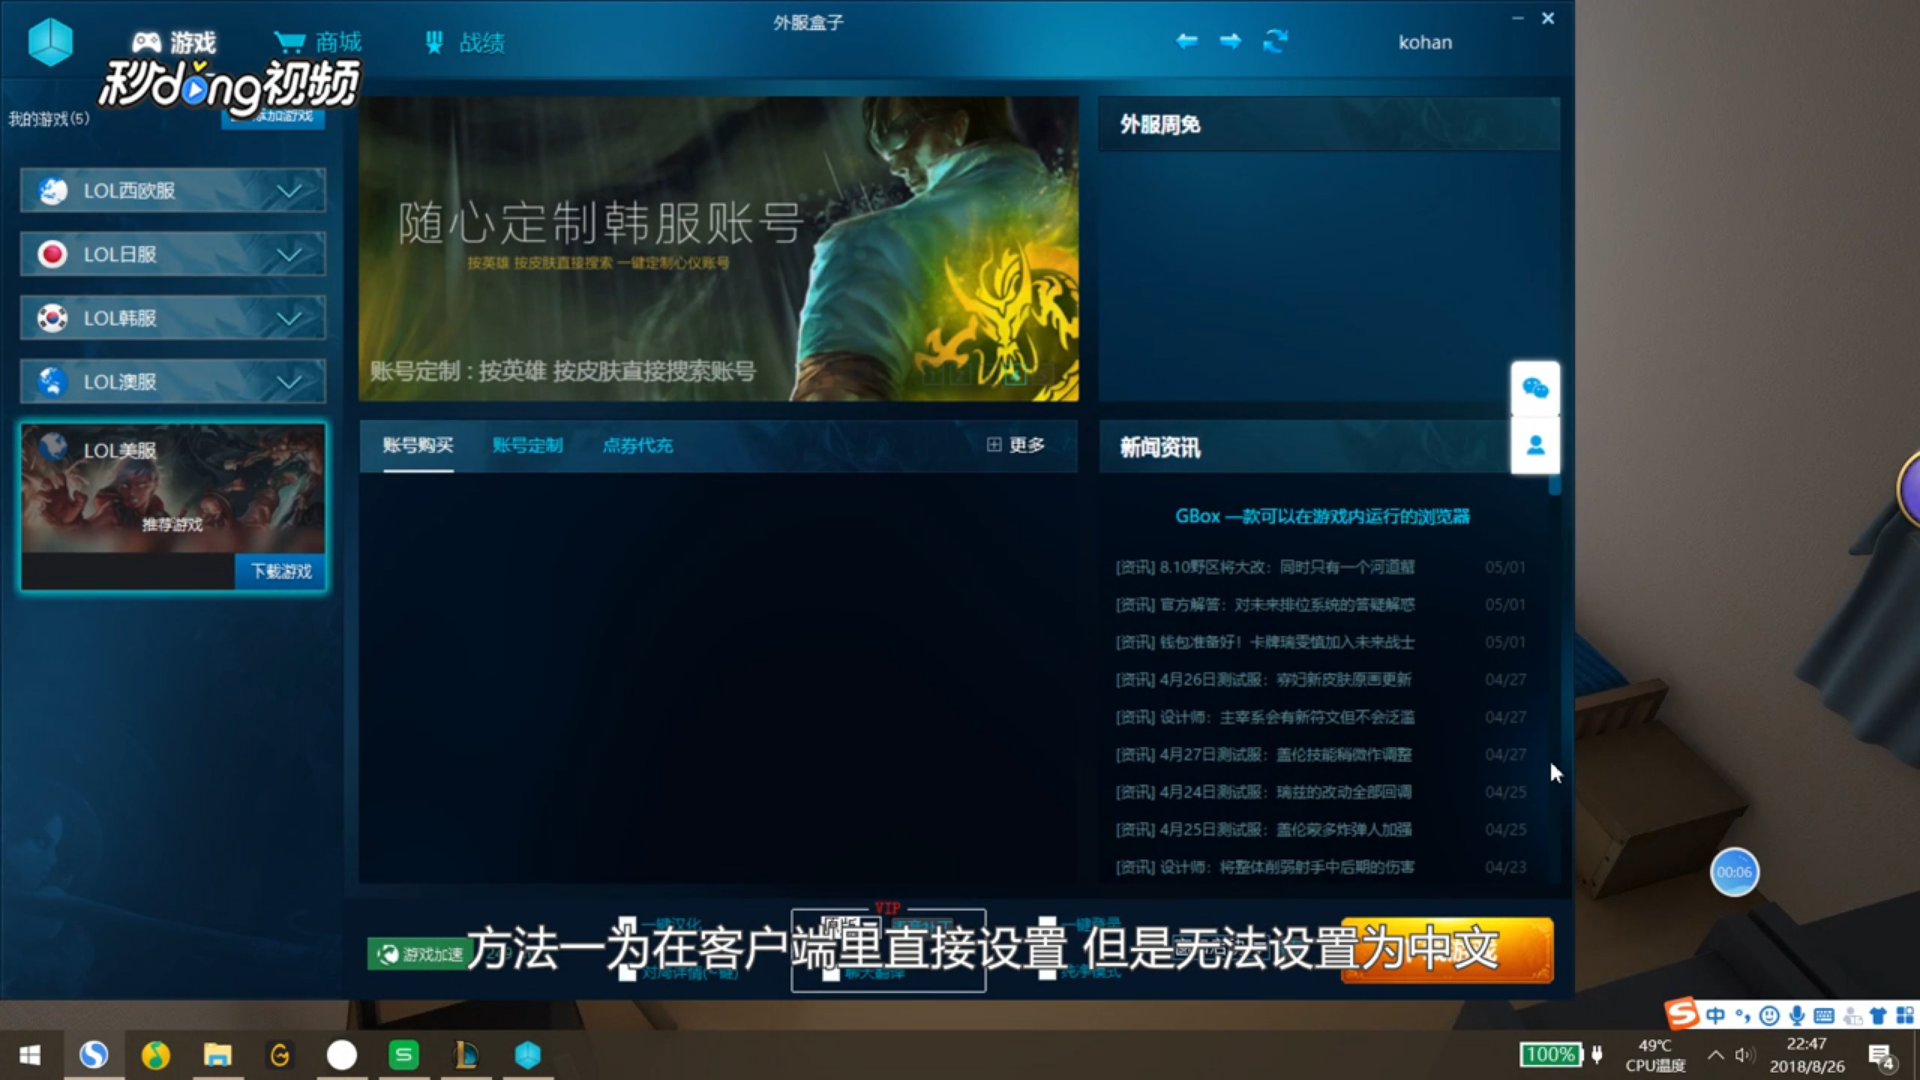Click the customer service person icon

[x=1535, y=446]
